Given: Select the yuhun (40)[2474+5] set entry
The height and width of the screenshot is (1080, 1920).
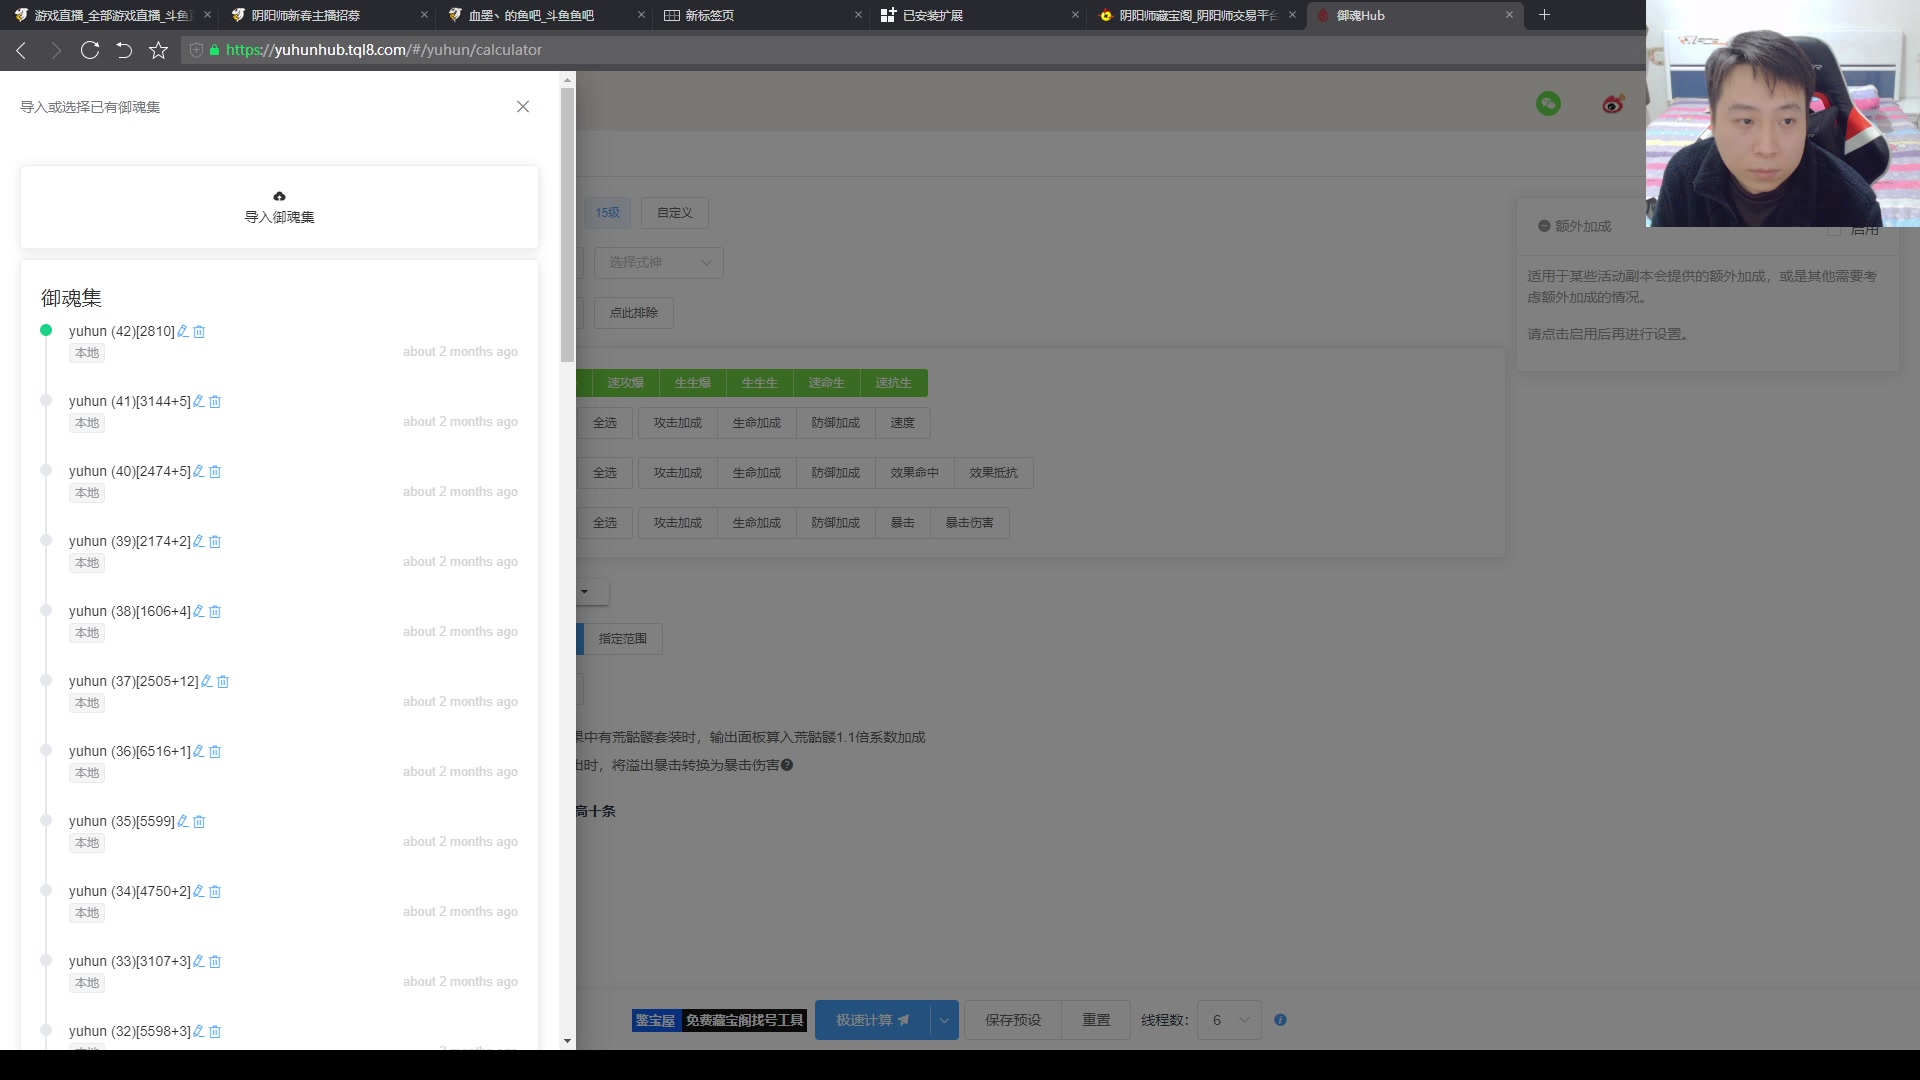Looking at the screenshot, I should [129, 471].
